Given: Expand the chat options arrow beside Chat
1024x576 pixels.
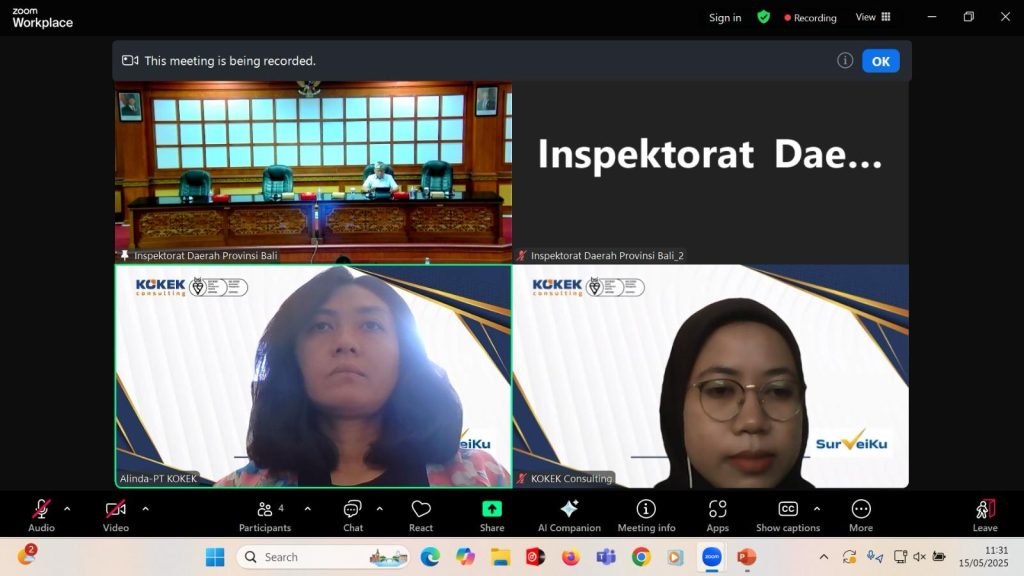Looking at the screenshot, I should pos(379,509).
